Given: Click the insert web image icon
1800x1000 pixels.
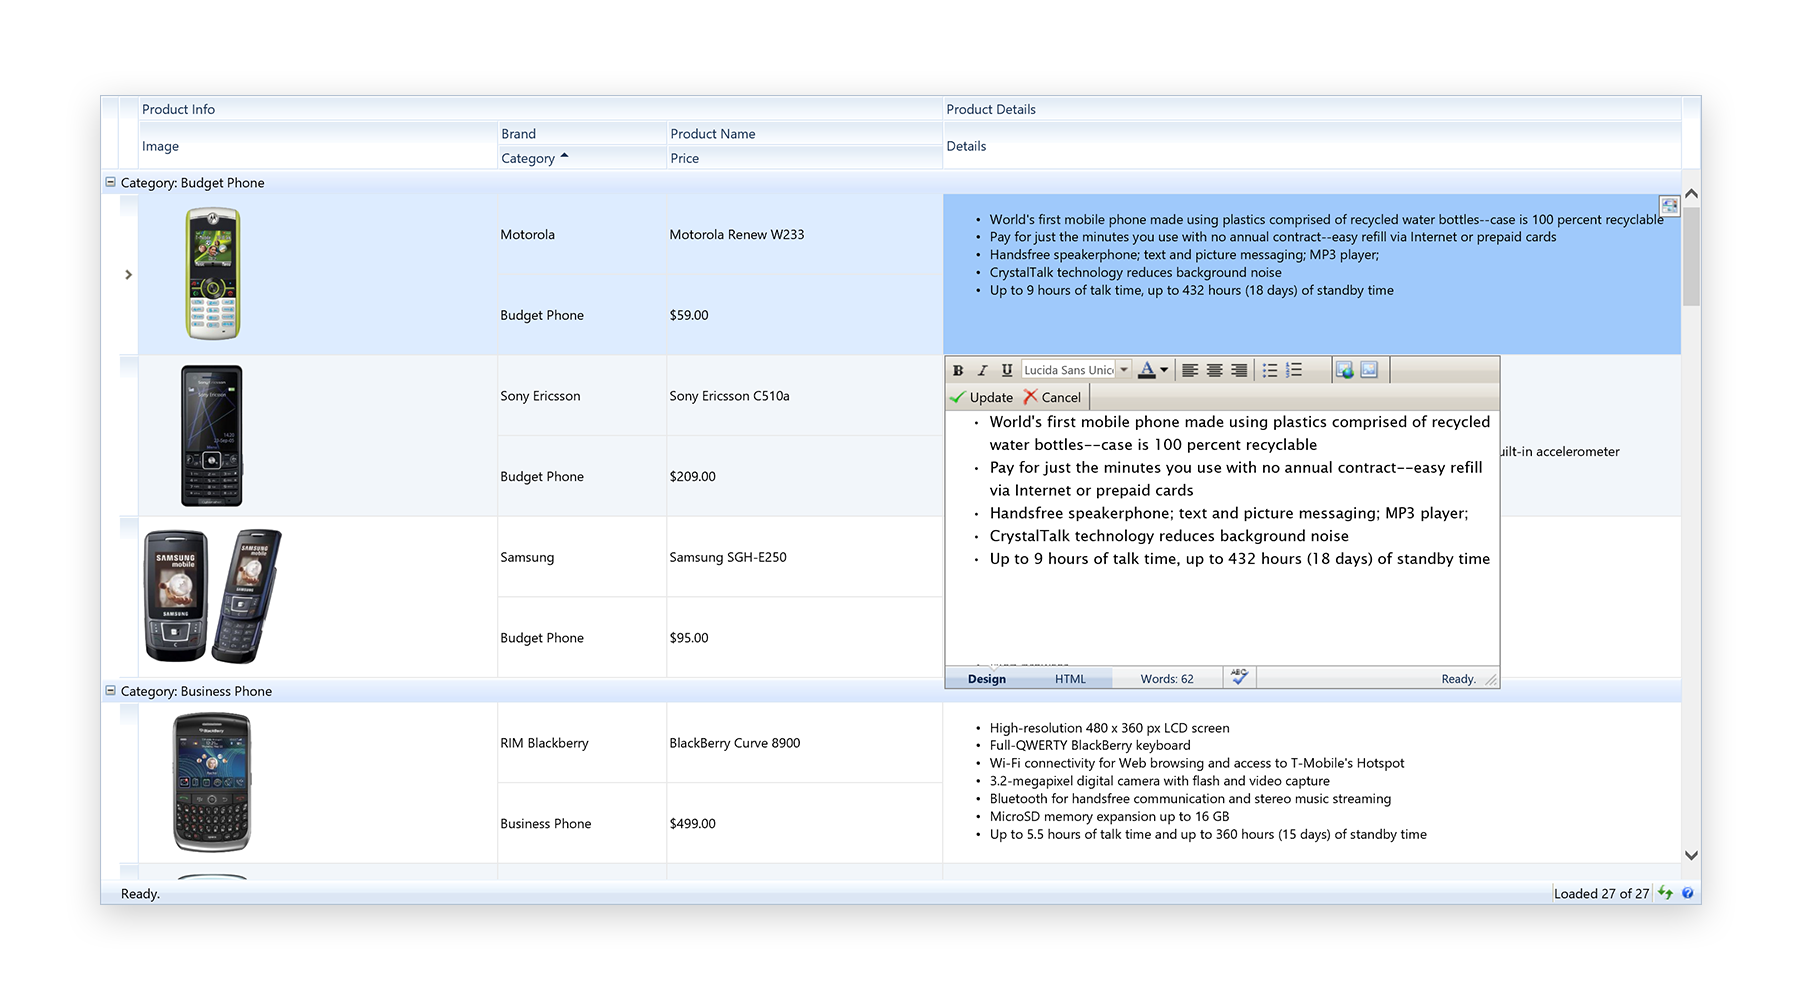Looking at the screenshot, I should pyautogui.click(x=1345, y=370).
